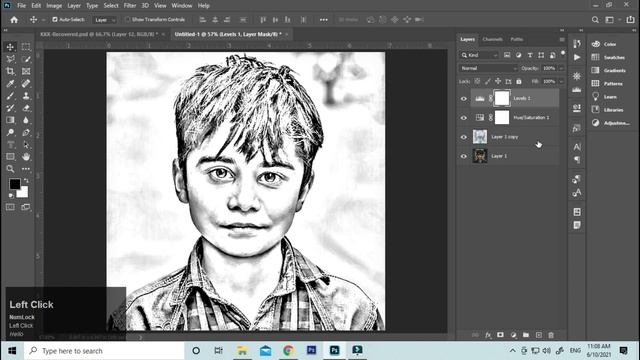
Task: Open the Opacity slider dropdown arrow
Action: 562,68
